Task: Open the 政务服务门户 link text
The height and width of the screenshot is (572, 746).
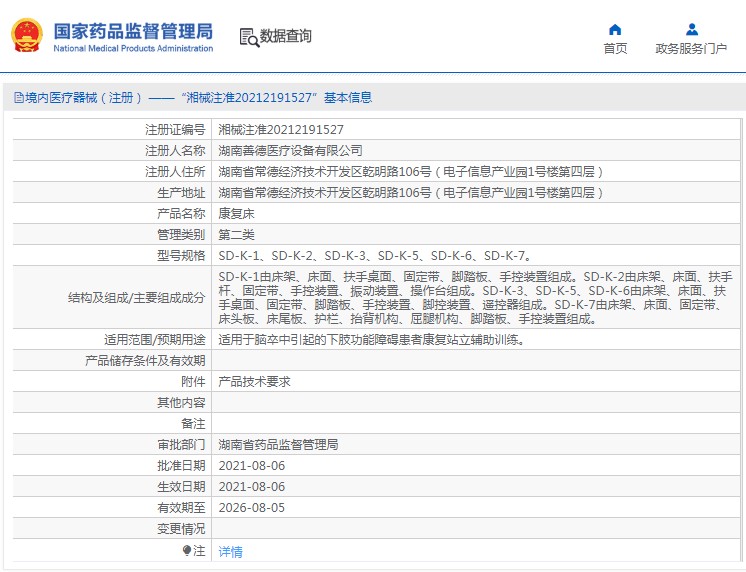Action: 691,49
